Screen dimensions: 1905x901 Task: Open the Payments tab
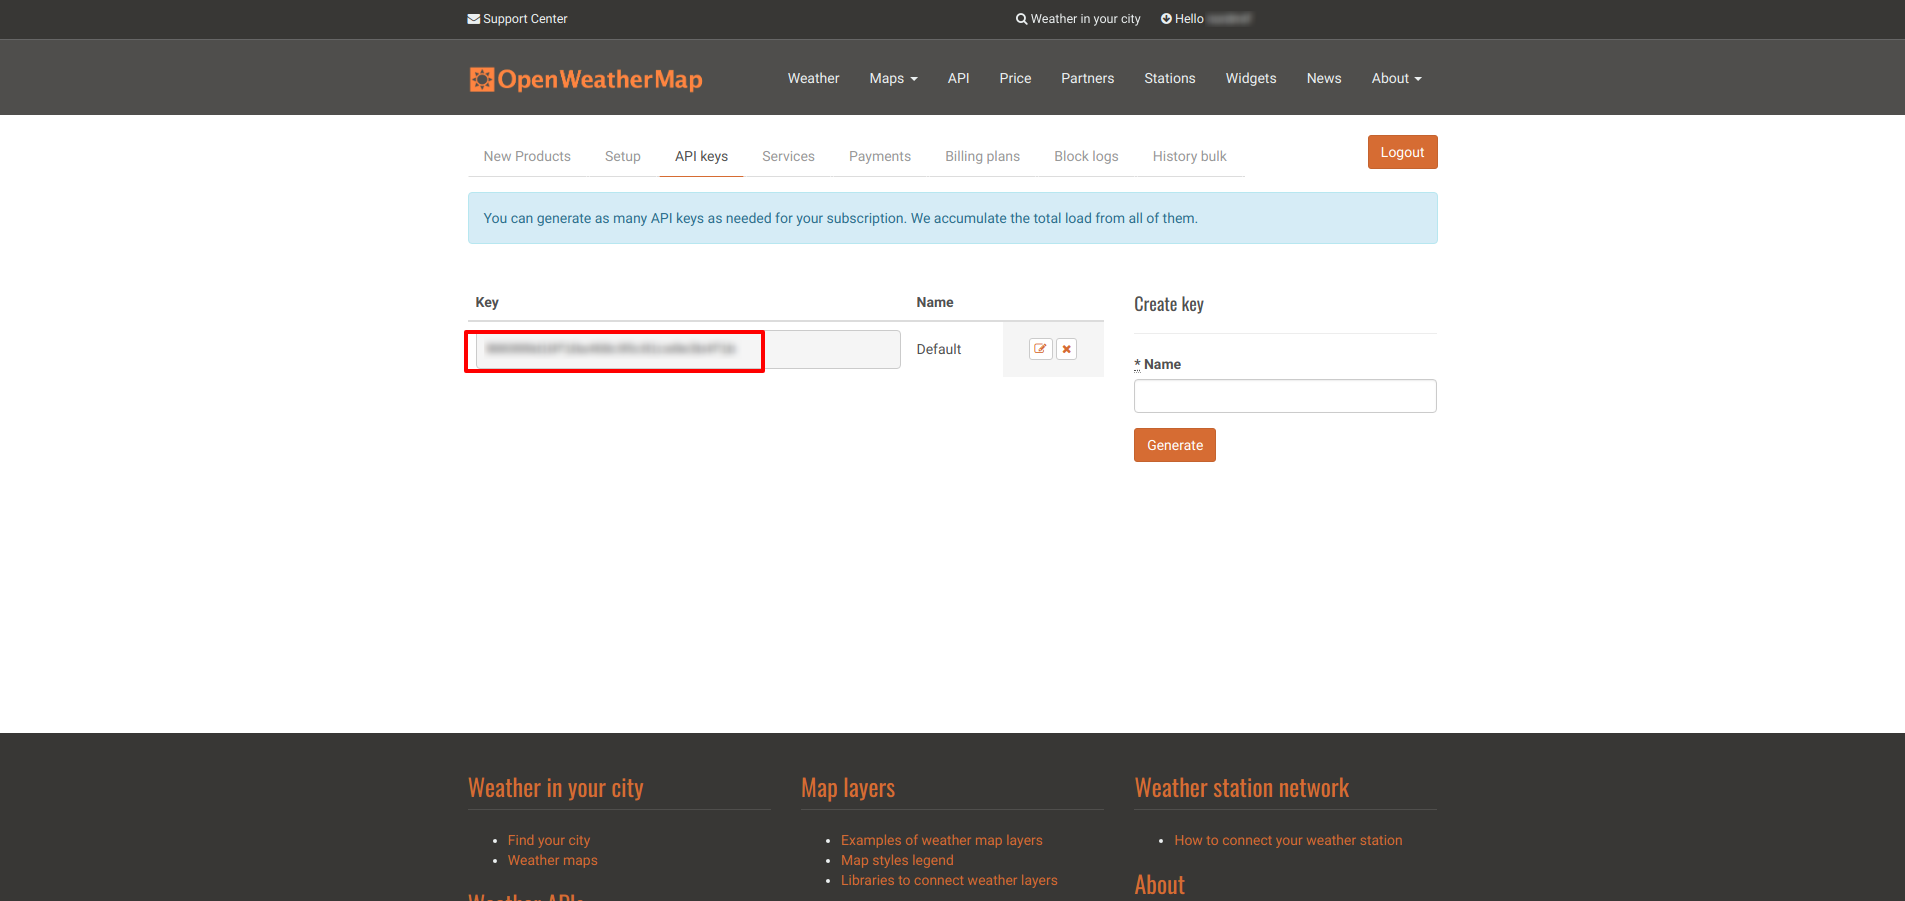click(880, 156)
